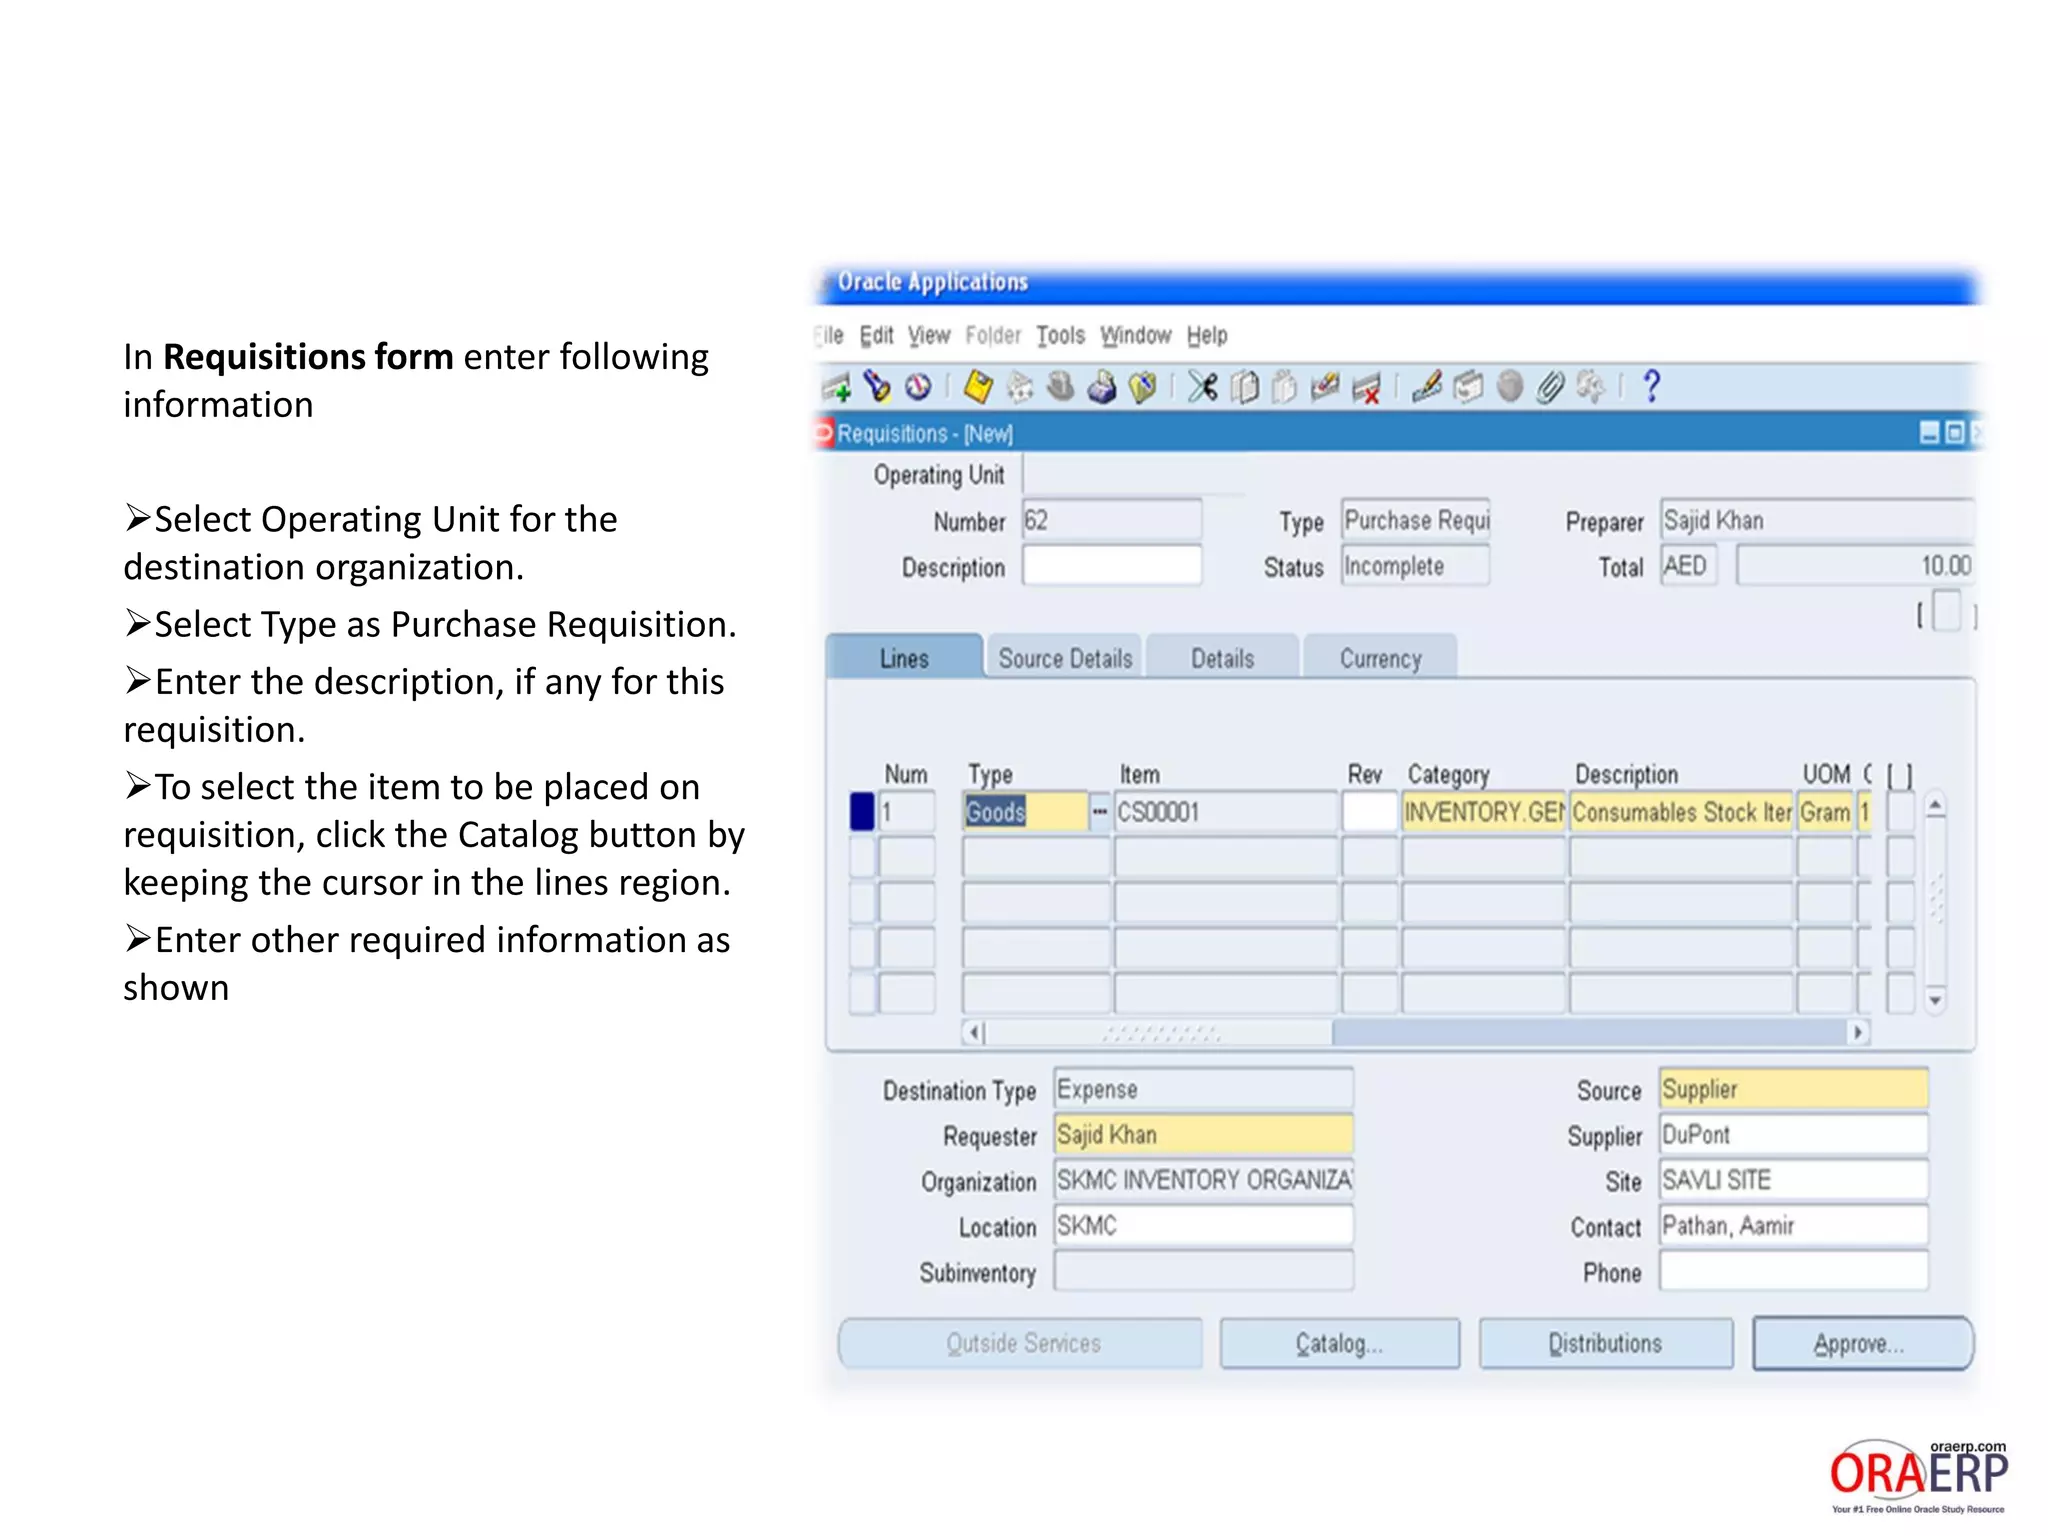2048x1536 pixels.
Task: Toggle checkbox at end of line 1
Action: click(x=1900, y=812)
